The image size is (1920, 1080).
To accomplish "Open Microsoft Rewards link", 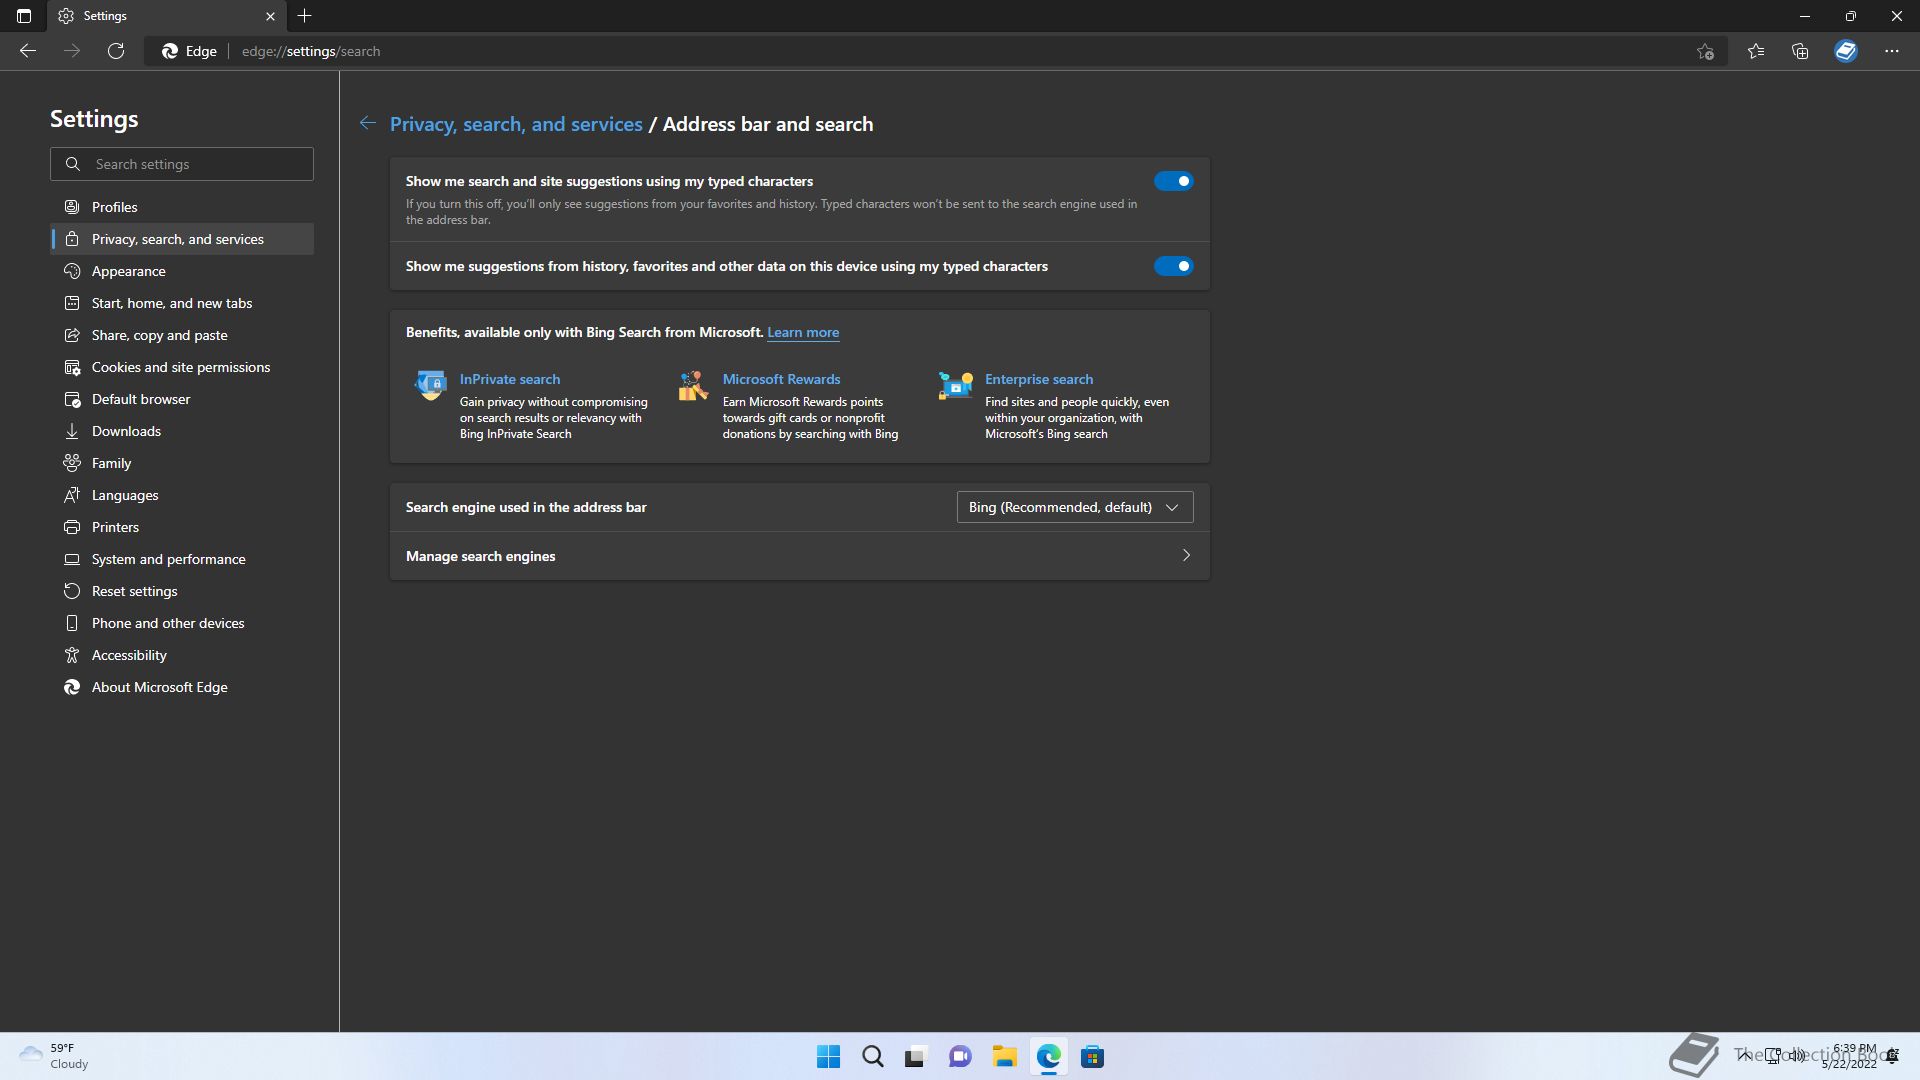I will click(781, 379).
